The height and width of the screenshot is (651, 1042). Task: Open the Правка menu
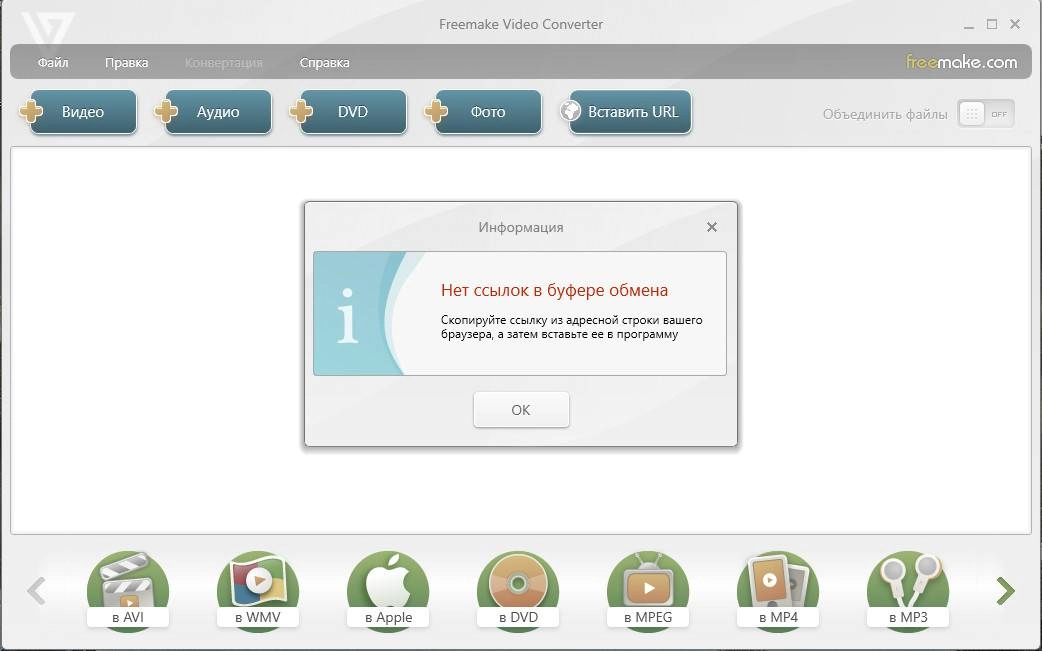coord(126,62)
